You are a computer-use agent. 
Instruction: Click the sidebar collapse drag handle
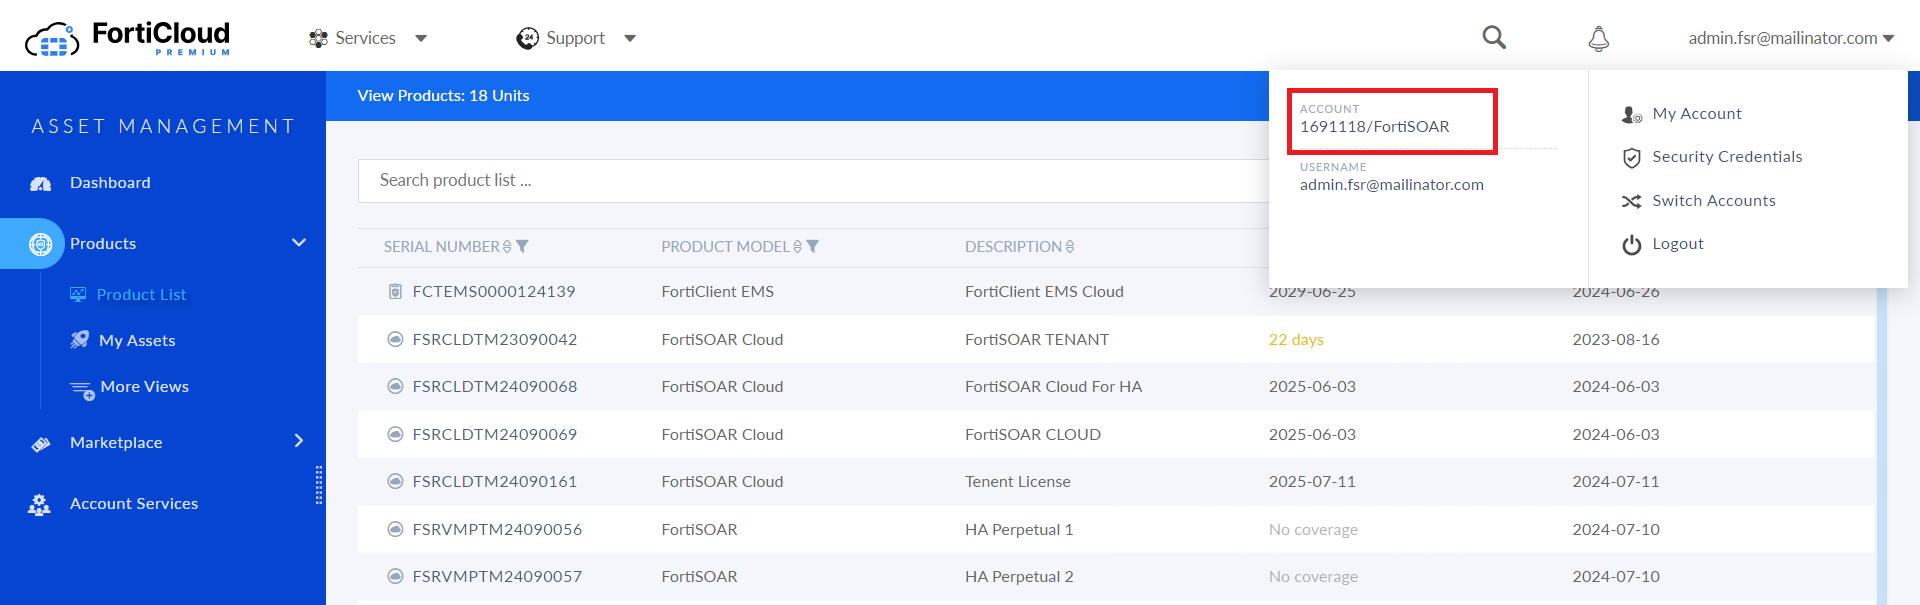click(319, 485)
